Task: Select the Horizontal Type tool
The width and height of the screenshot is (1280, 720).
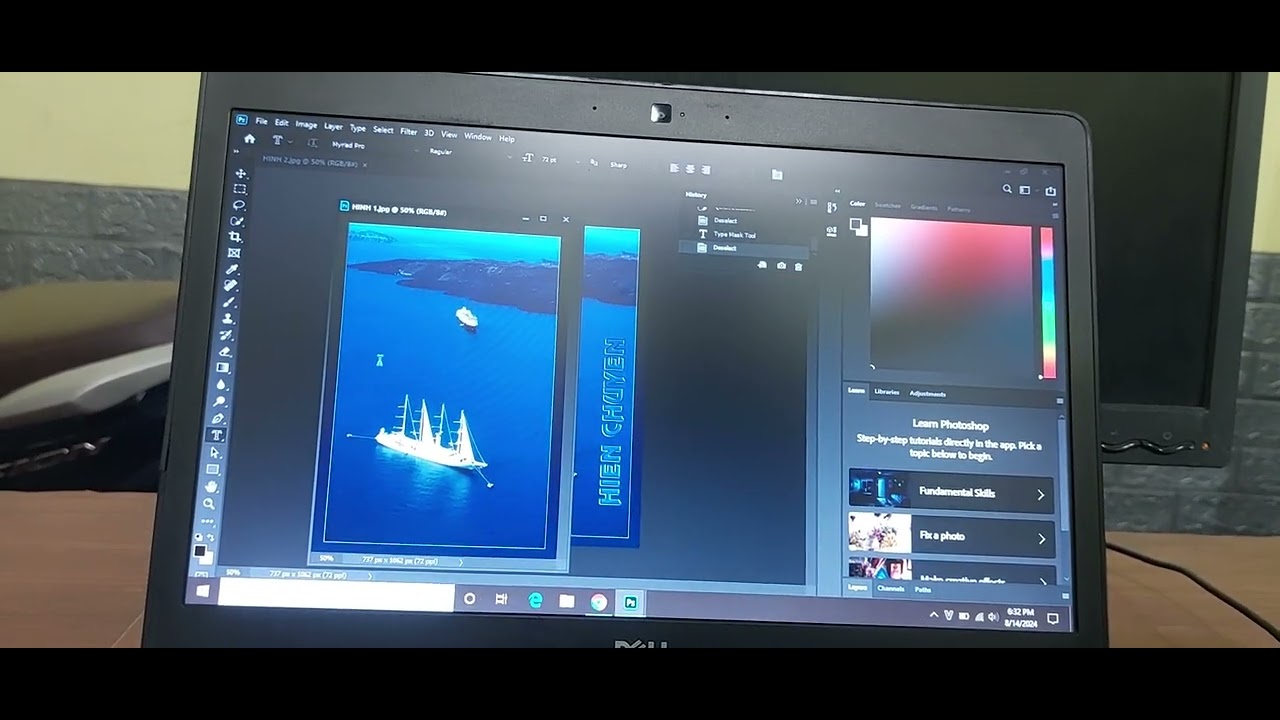Action: 217,435
